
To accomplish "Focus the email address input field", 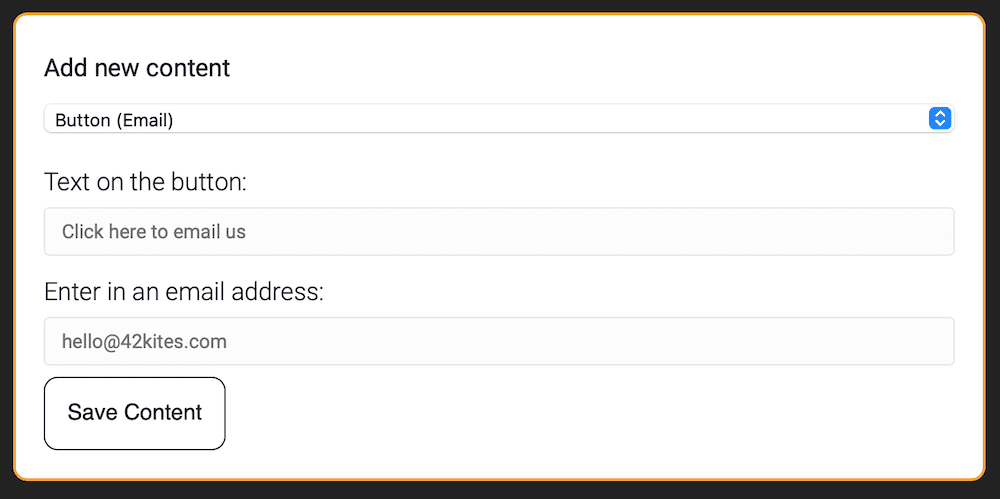I will click(x=498, y=342).
